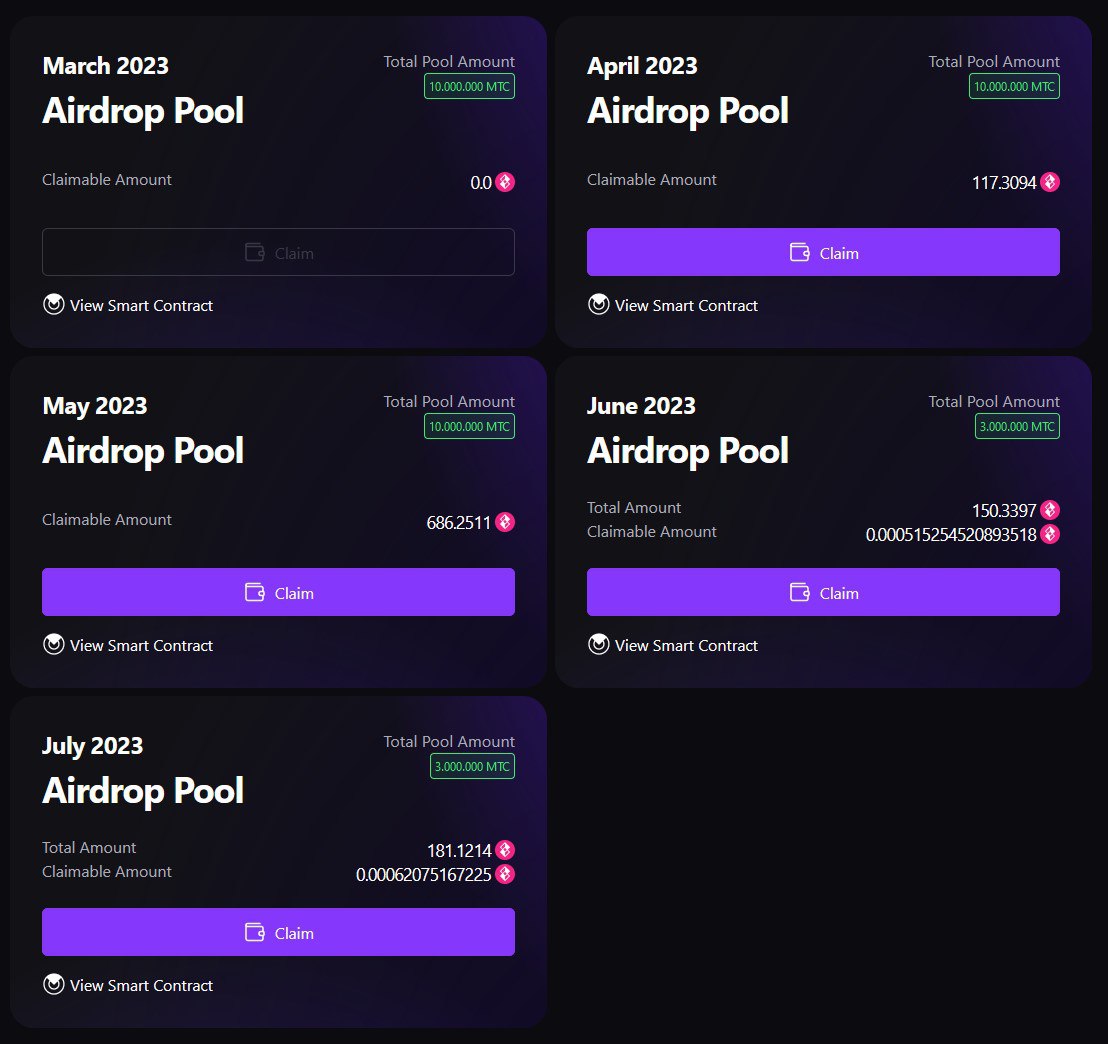Claim the June 2023 airdrop
This screenshot has height=1044, width=1108.
(x=823, y=592)
